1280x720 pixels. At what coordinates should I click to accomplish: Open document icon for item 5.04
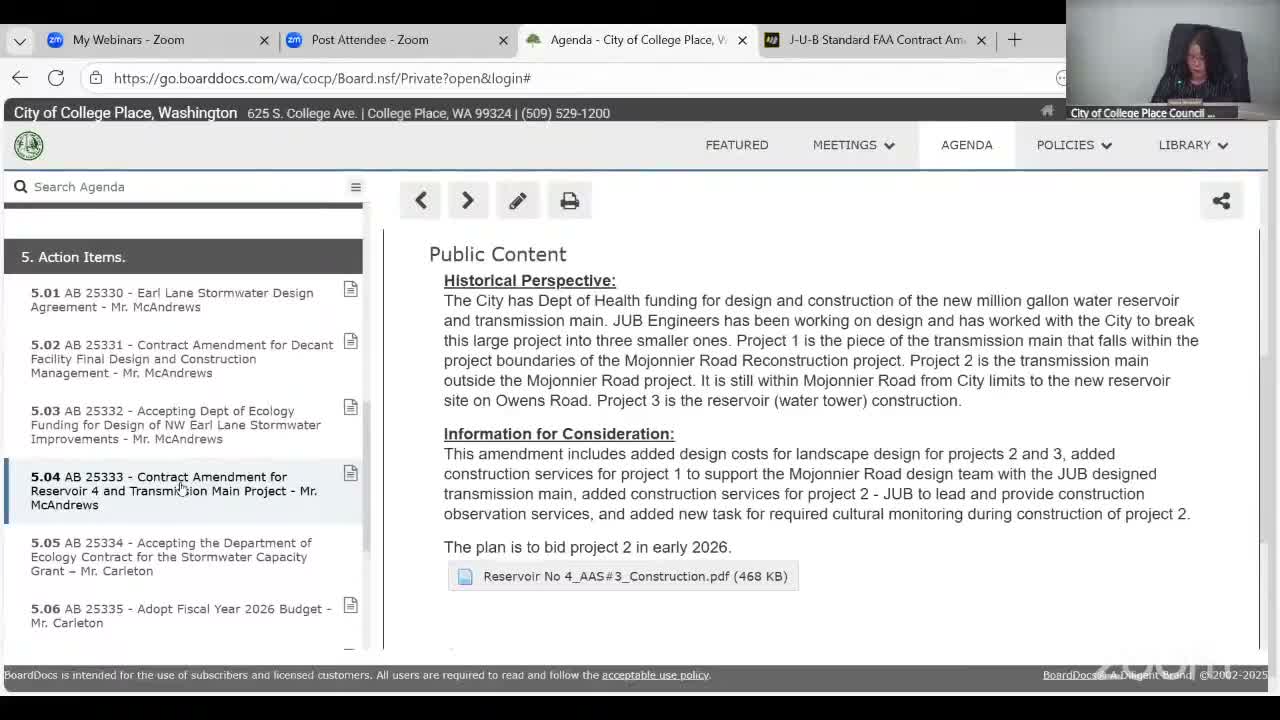pos(350,473)
